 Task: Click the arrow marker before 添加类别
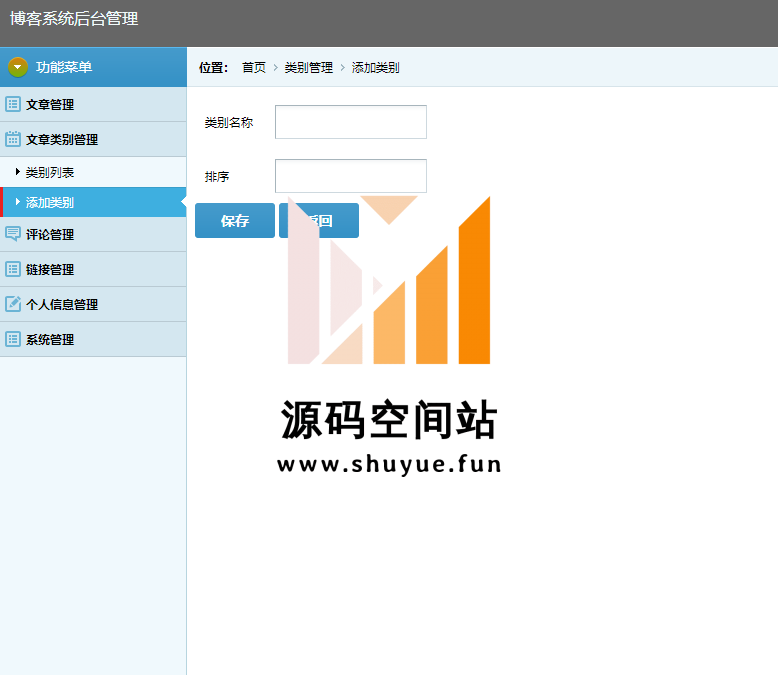[18, 202]
